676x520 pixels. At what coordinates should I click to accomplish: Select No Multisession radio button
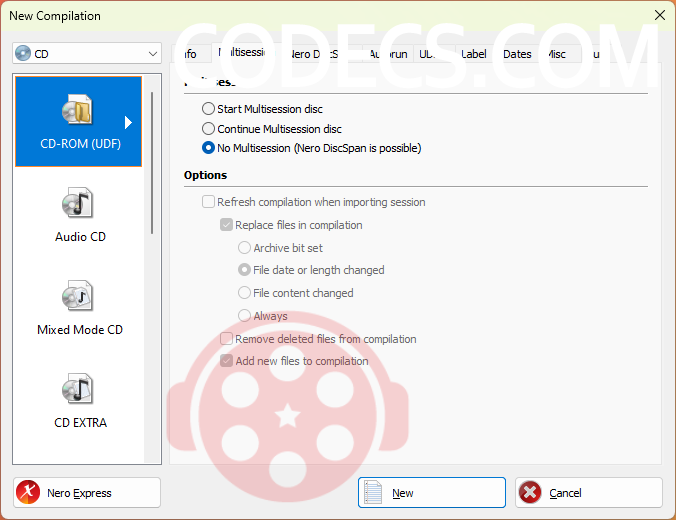(x=208, y=148)
